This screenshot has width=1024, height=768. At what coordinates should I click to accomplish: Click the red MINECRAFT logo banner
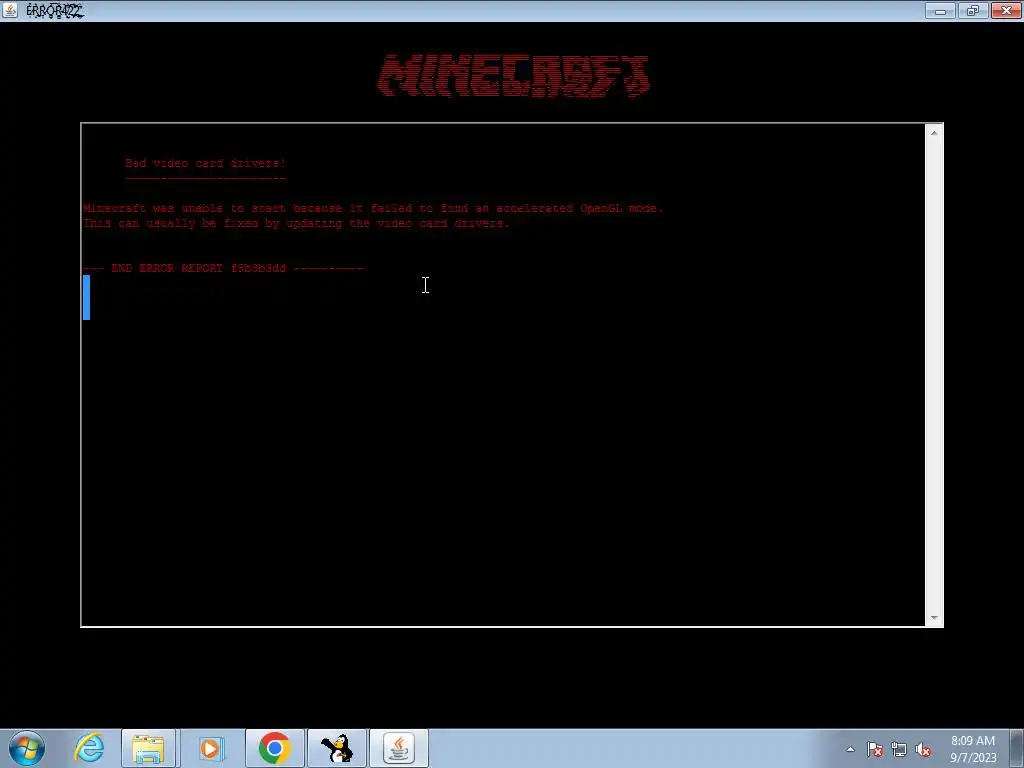(513, 76)
